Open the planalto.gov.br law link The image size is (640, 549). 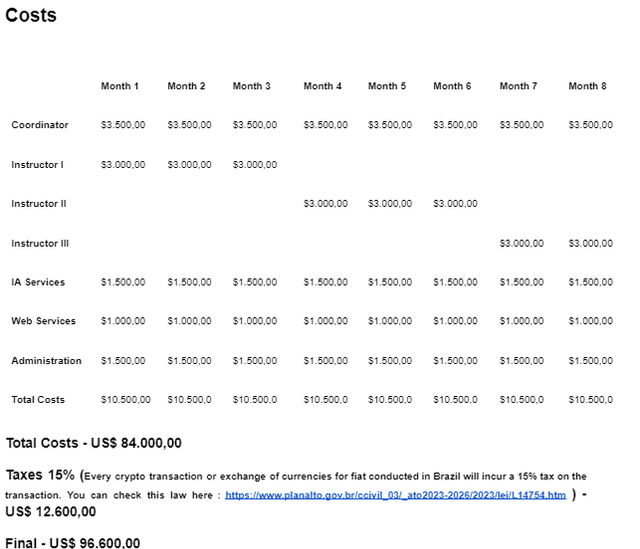coord(395,495)
